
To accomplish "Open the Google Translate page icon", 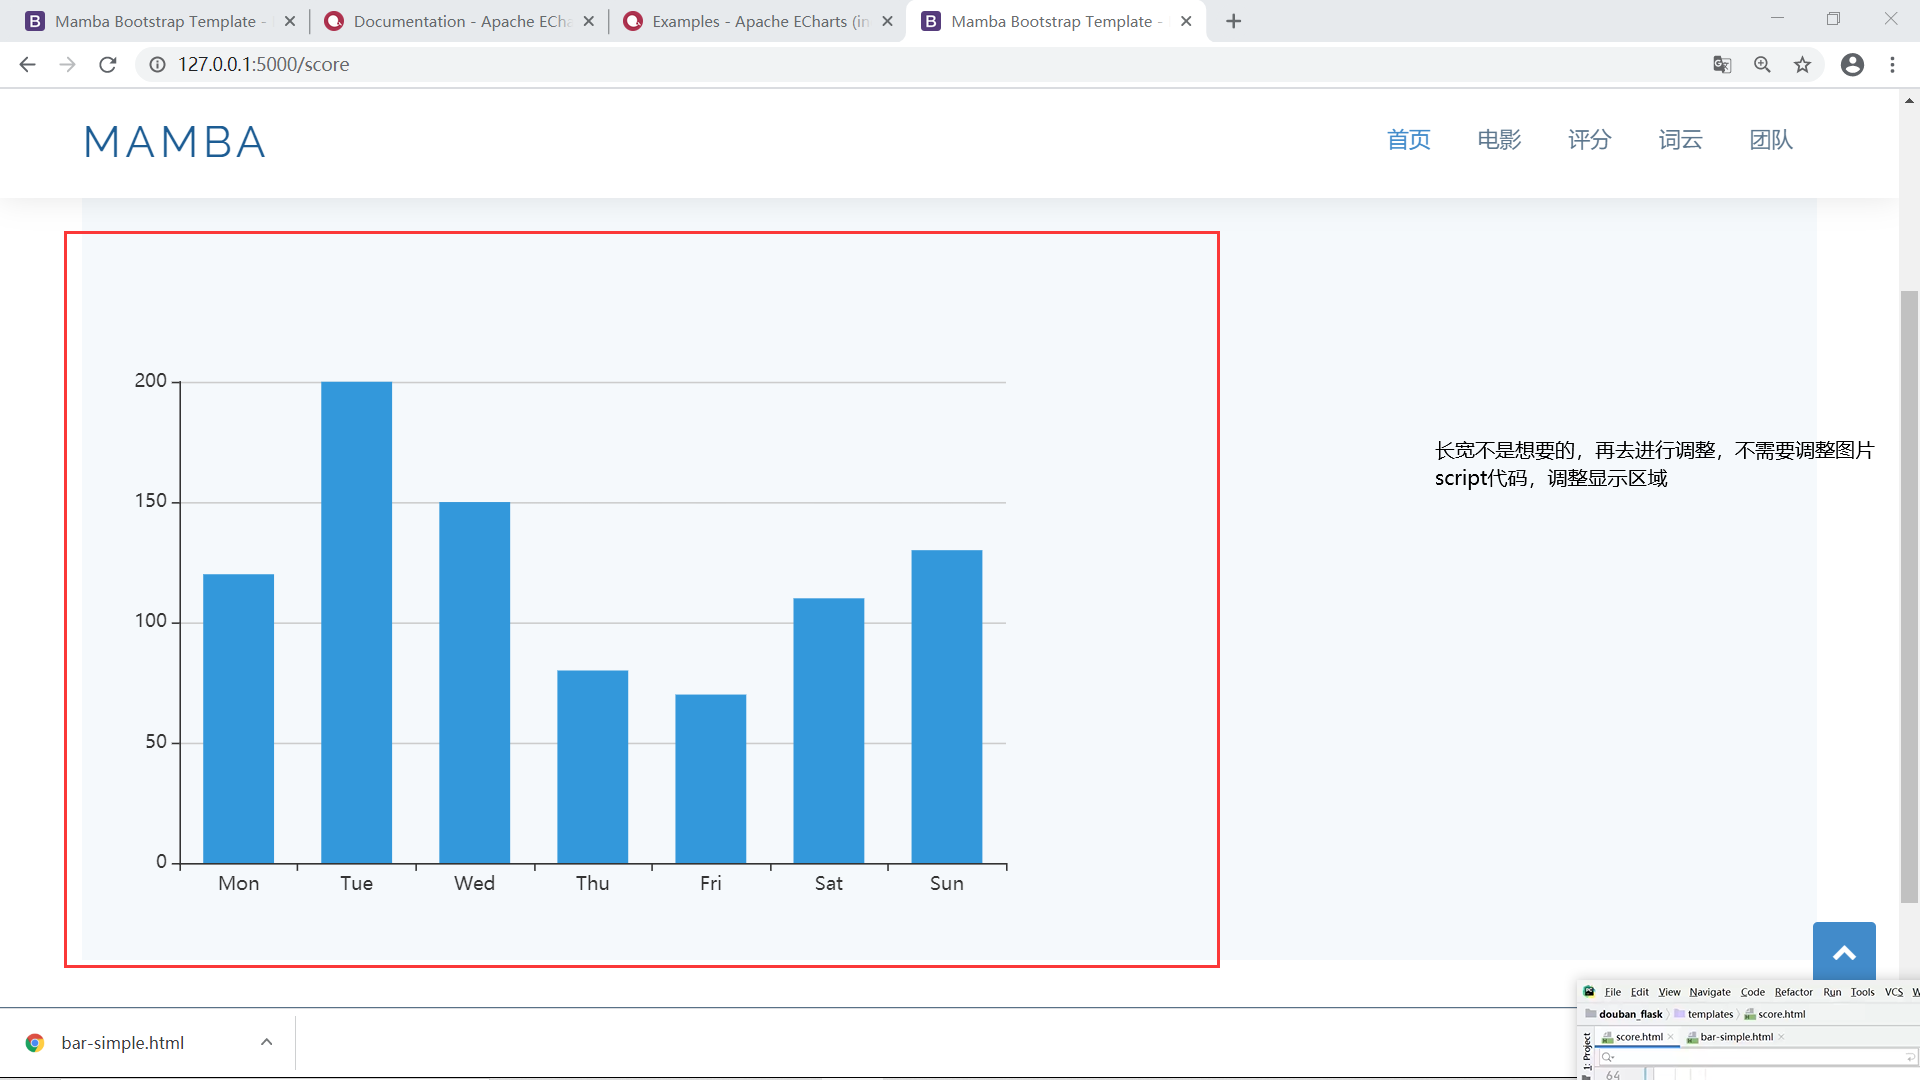I will pos(1722,65).
